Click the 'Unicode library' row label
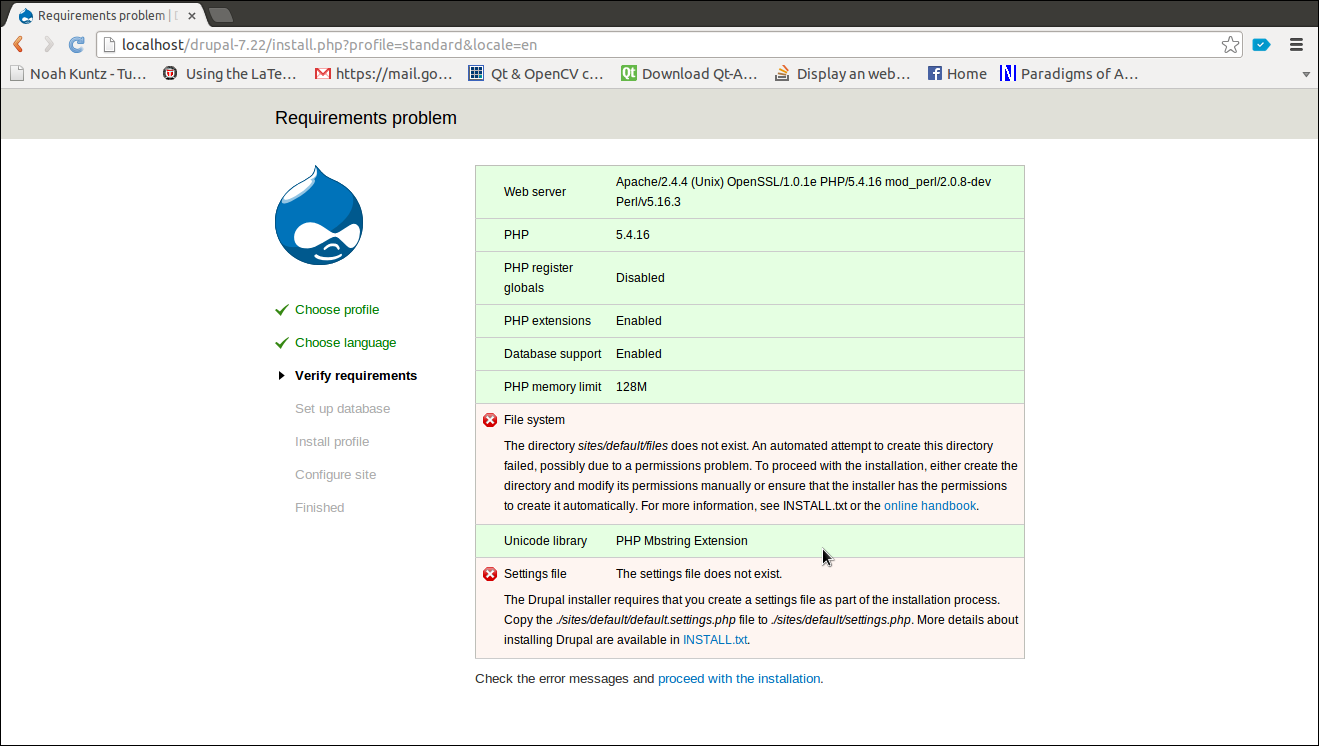1319x746 pixels. point(545,541)
